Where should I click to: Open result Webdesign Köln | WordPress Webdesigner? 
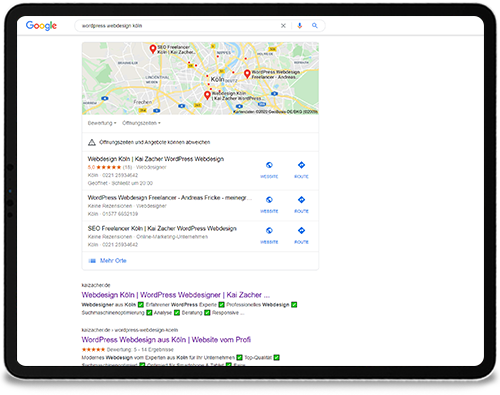(176, 295)
